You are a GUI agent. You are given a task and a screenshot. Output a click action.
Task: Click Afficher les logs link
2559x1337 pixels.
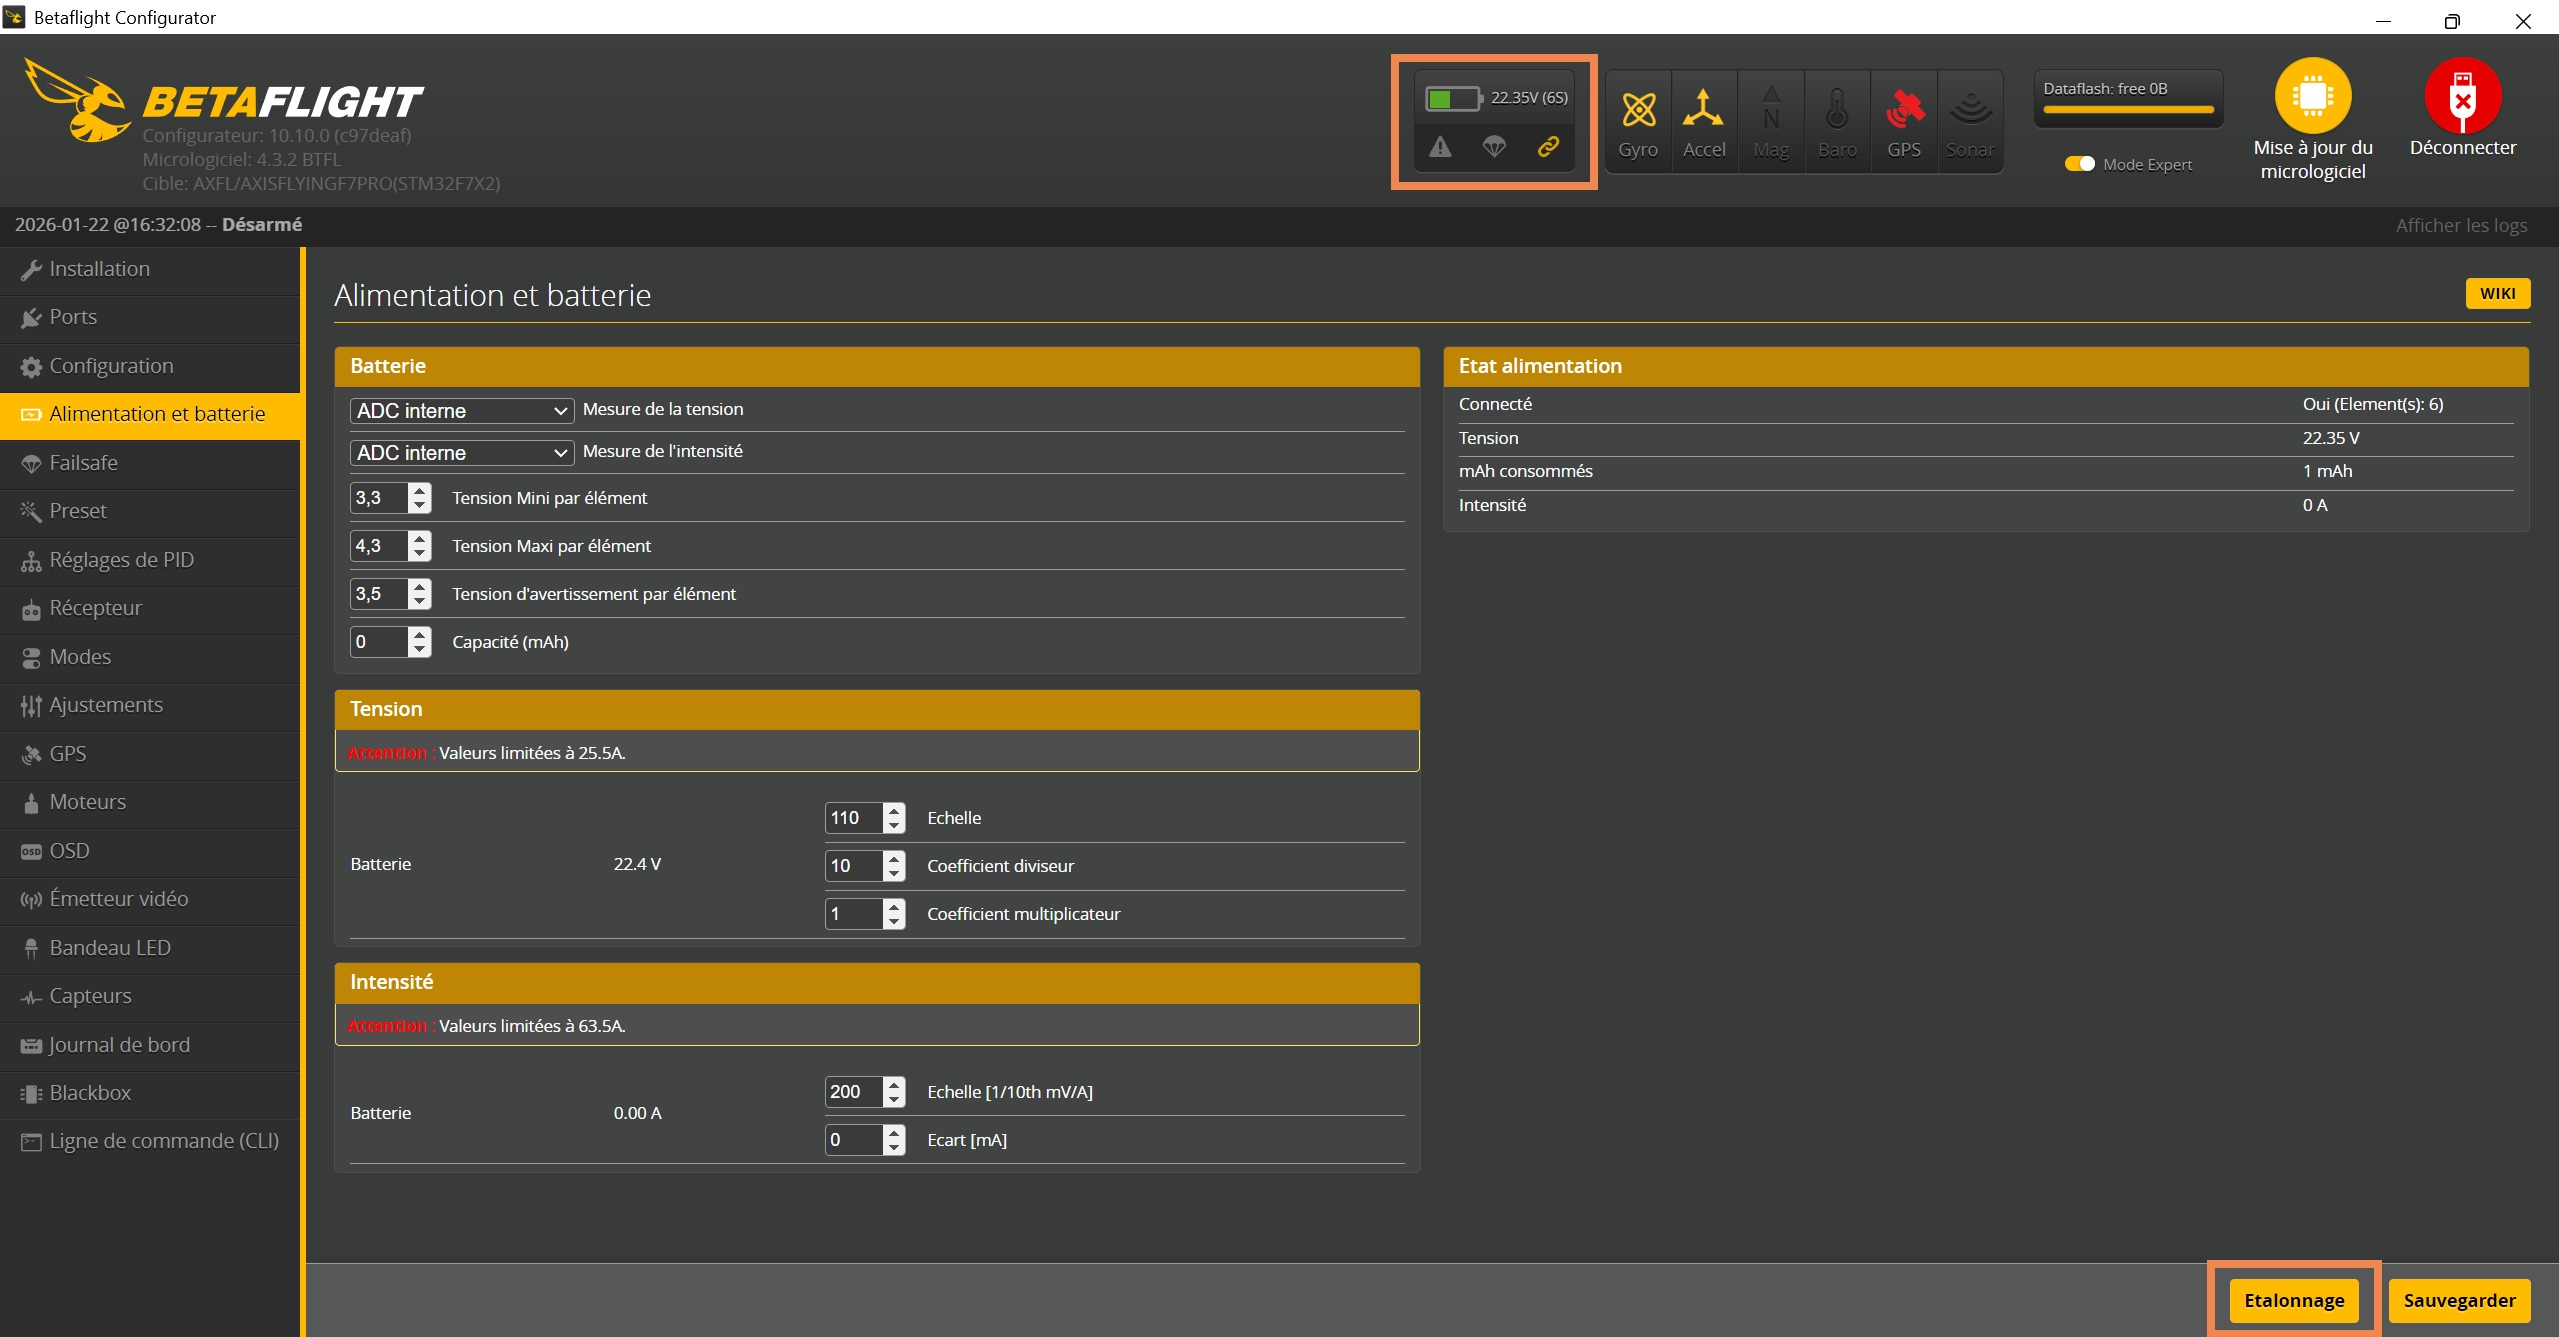tap(2460, 226)
